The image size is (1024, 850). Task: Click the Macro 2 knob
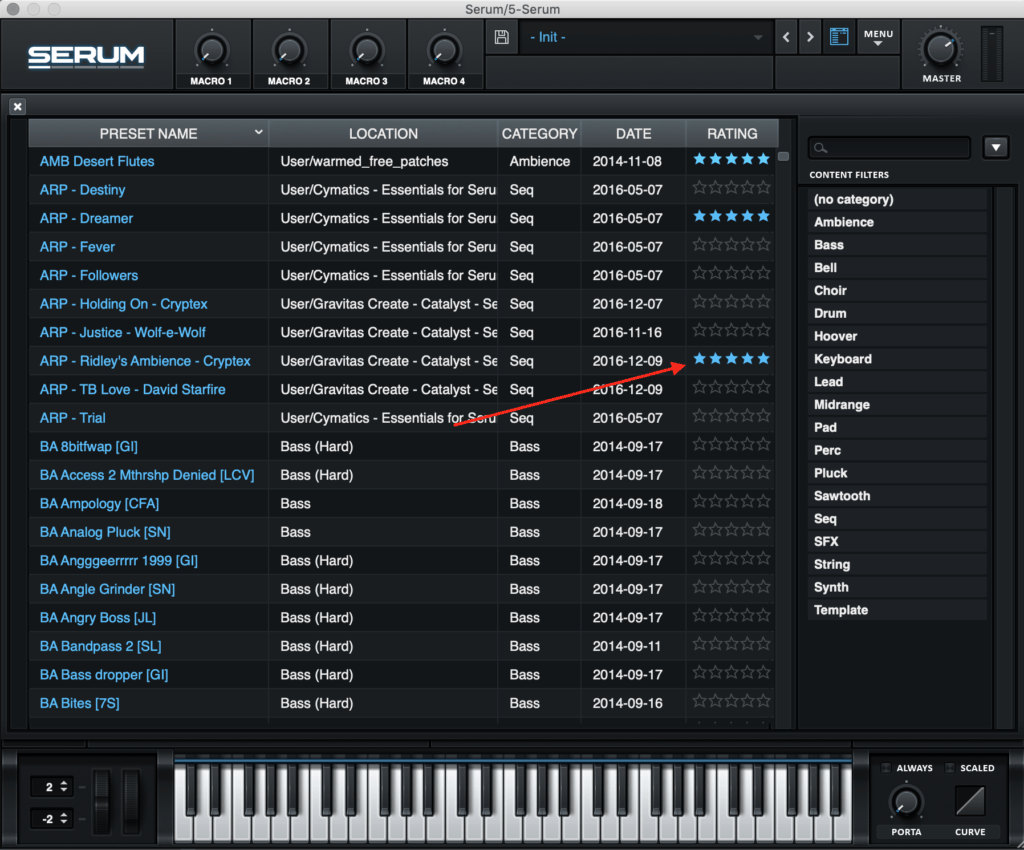[x=289, y=52]
